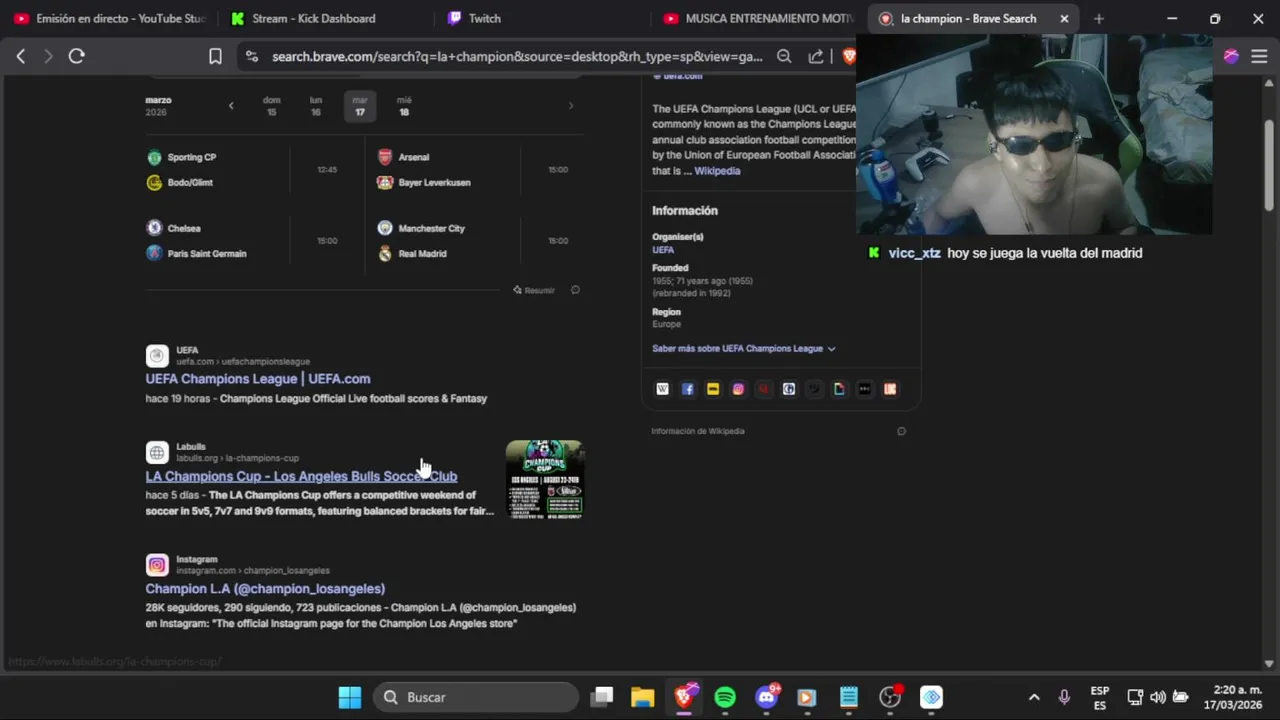Go back with the browser back arrow

pos(21,57)
